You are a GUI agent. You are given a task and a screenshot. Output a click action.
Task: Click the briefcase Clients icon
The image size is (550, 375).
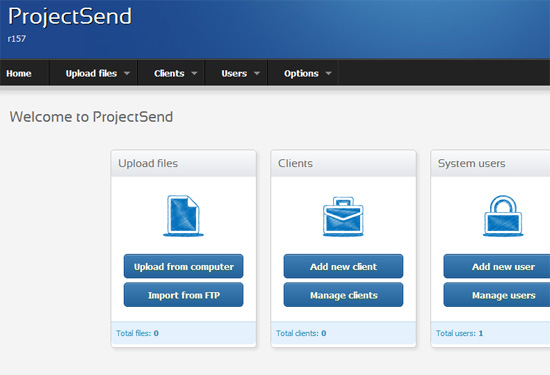pos(343,216)
